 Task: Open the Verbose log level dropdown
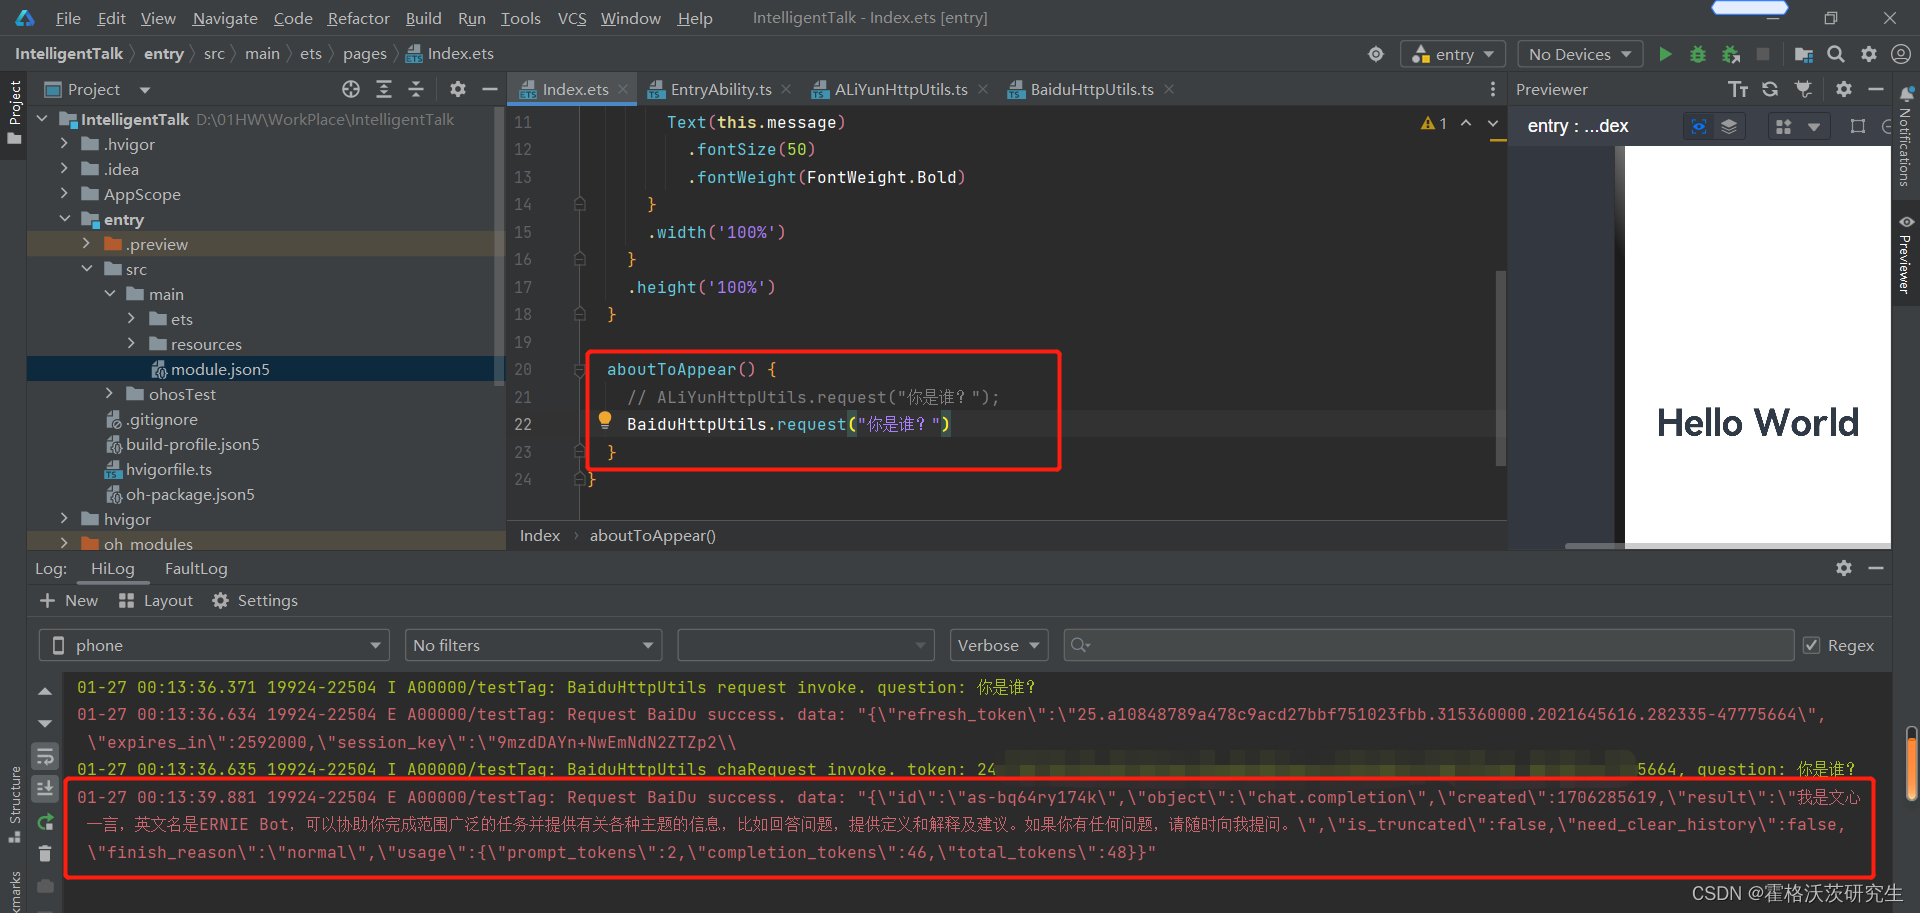(x=999, y=645)
